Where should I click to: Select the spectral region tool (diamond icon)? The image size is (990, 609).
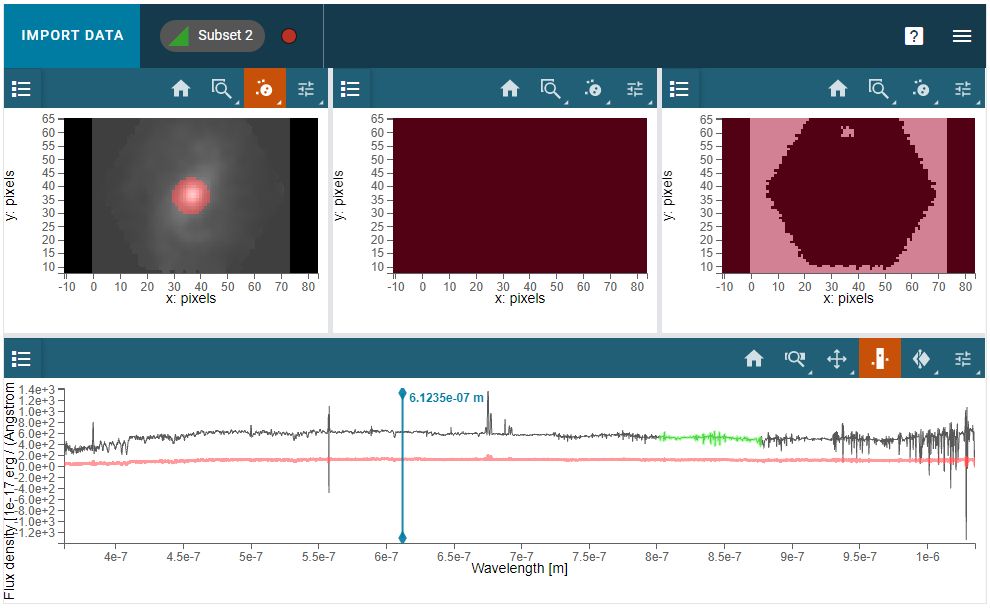[x=920, y=358]
